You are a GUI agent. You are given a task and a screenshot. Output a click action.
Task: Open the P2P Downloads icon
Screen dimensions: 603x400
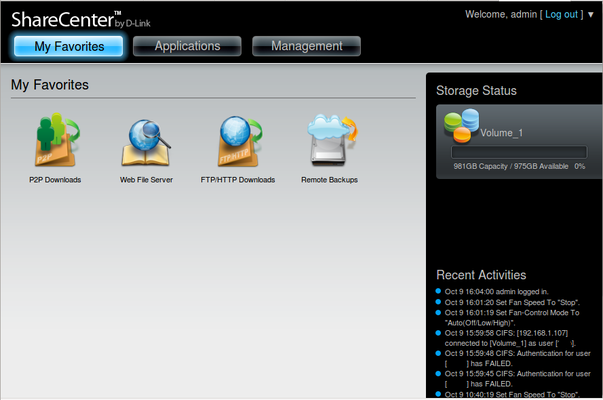click(x=57, y=139)
